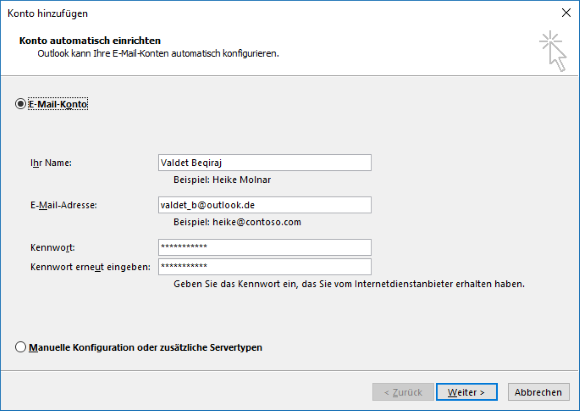Click the Kennwort erneut eingeben field
The image size is (580, 411).
(x=264, y=266)
